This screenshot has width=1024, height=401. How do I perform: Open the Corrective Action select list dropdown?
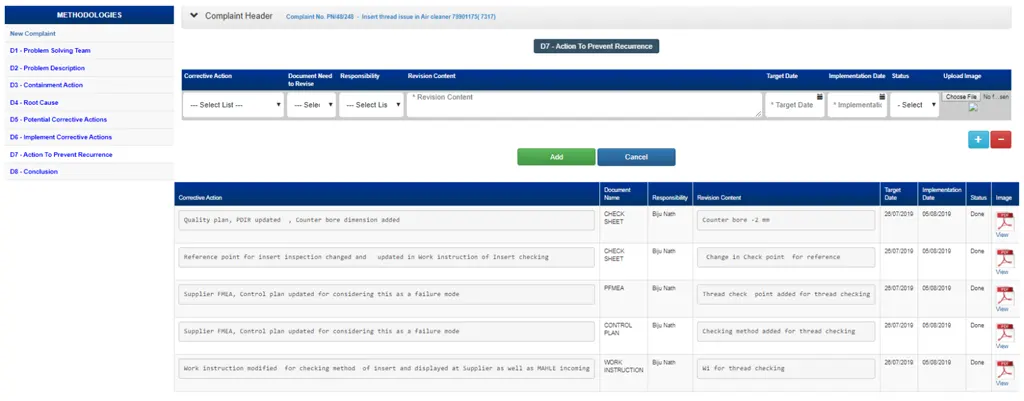point(233,105)
